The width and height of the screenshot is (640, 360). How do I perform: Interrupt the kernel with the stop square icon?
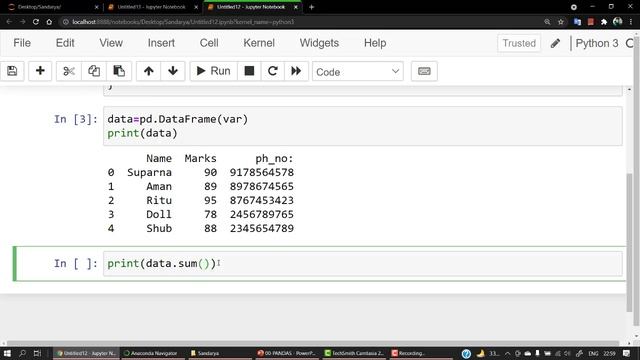click(249, 71)
